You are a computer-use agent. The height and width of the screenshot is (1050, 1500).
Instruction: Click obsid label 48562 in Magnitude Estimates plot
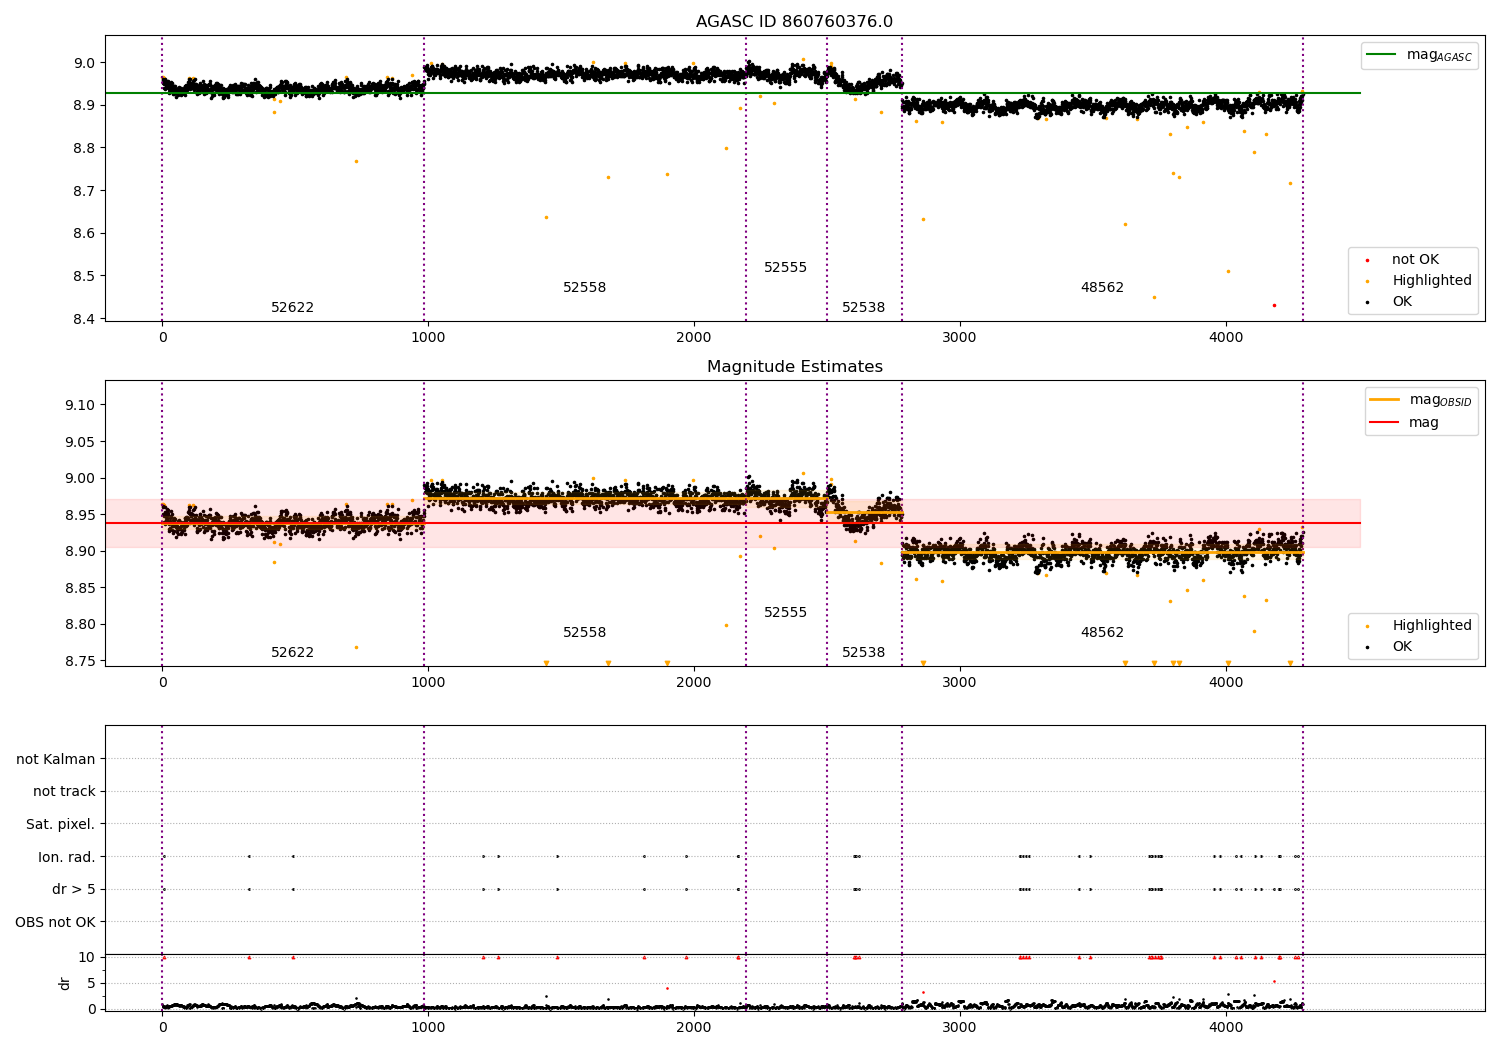tap(1102, 633)
